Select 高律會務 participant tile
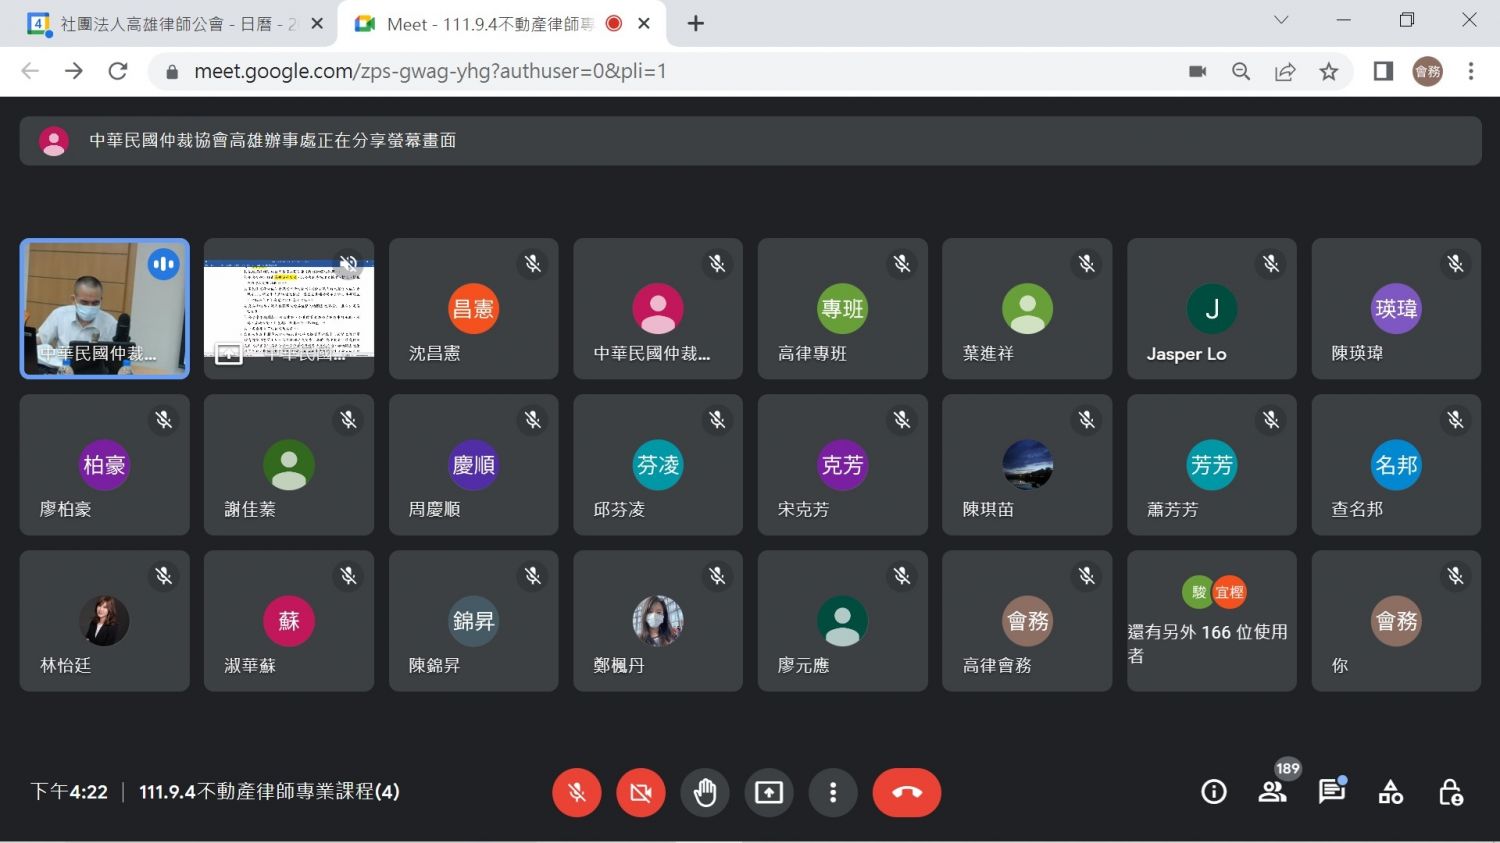Image resolution: width=1500 pixels, height=843 pixels. click(x=1027, y=621)
